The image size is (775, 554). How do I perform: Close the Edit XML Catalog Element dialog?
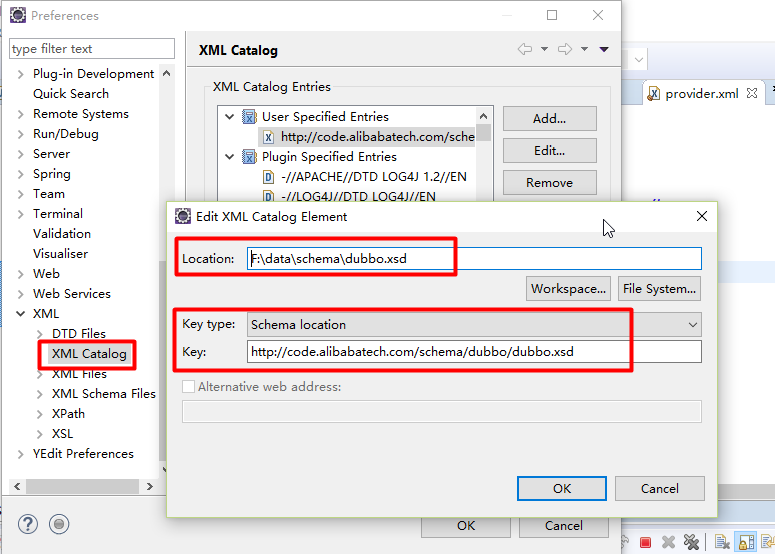702,216
